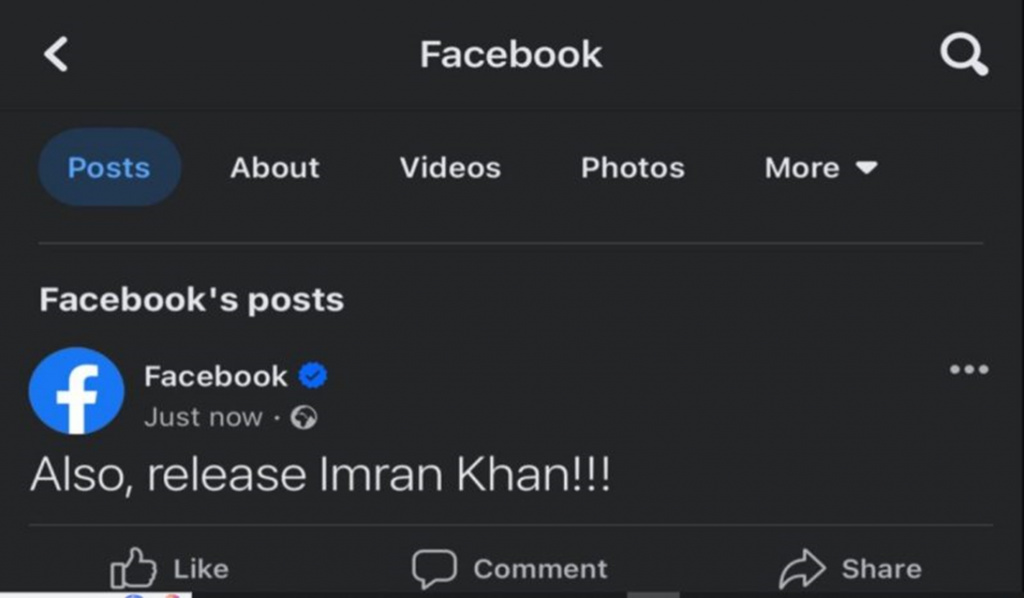This screenshot has width=1024, height=598.
Task: Click the Comment button label
Action: [541, 569]
